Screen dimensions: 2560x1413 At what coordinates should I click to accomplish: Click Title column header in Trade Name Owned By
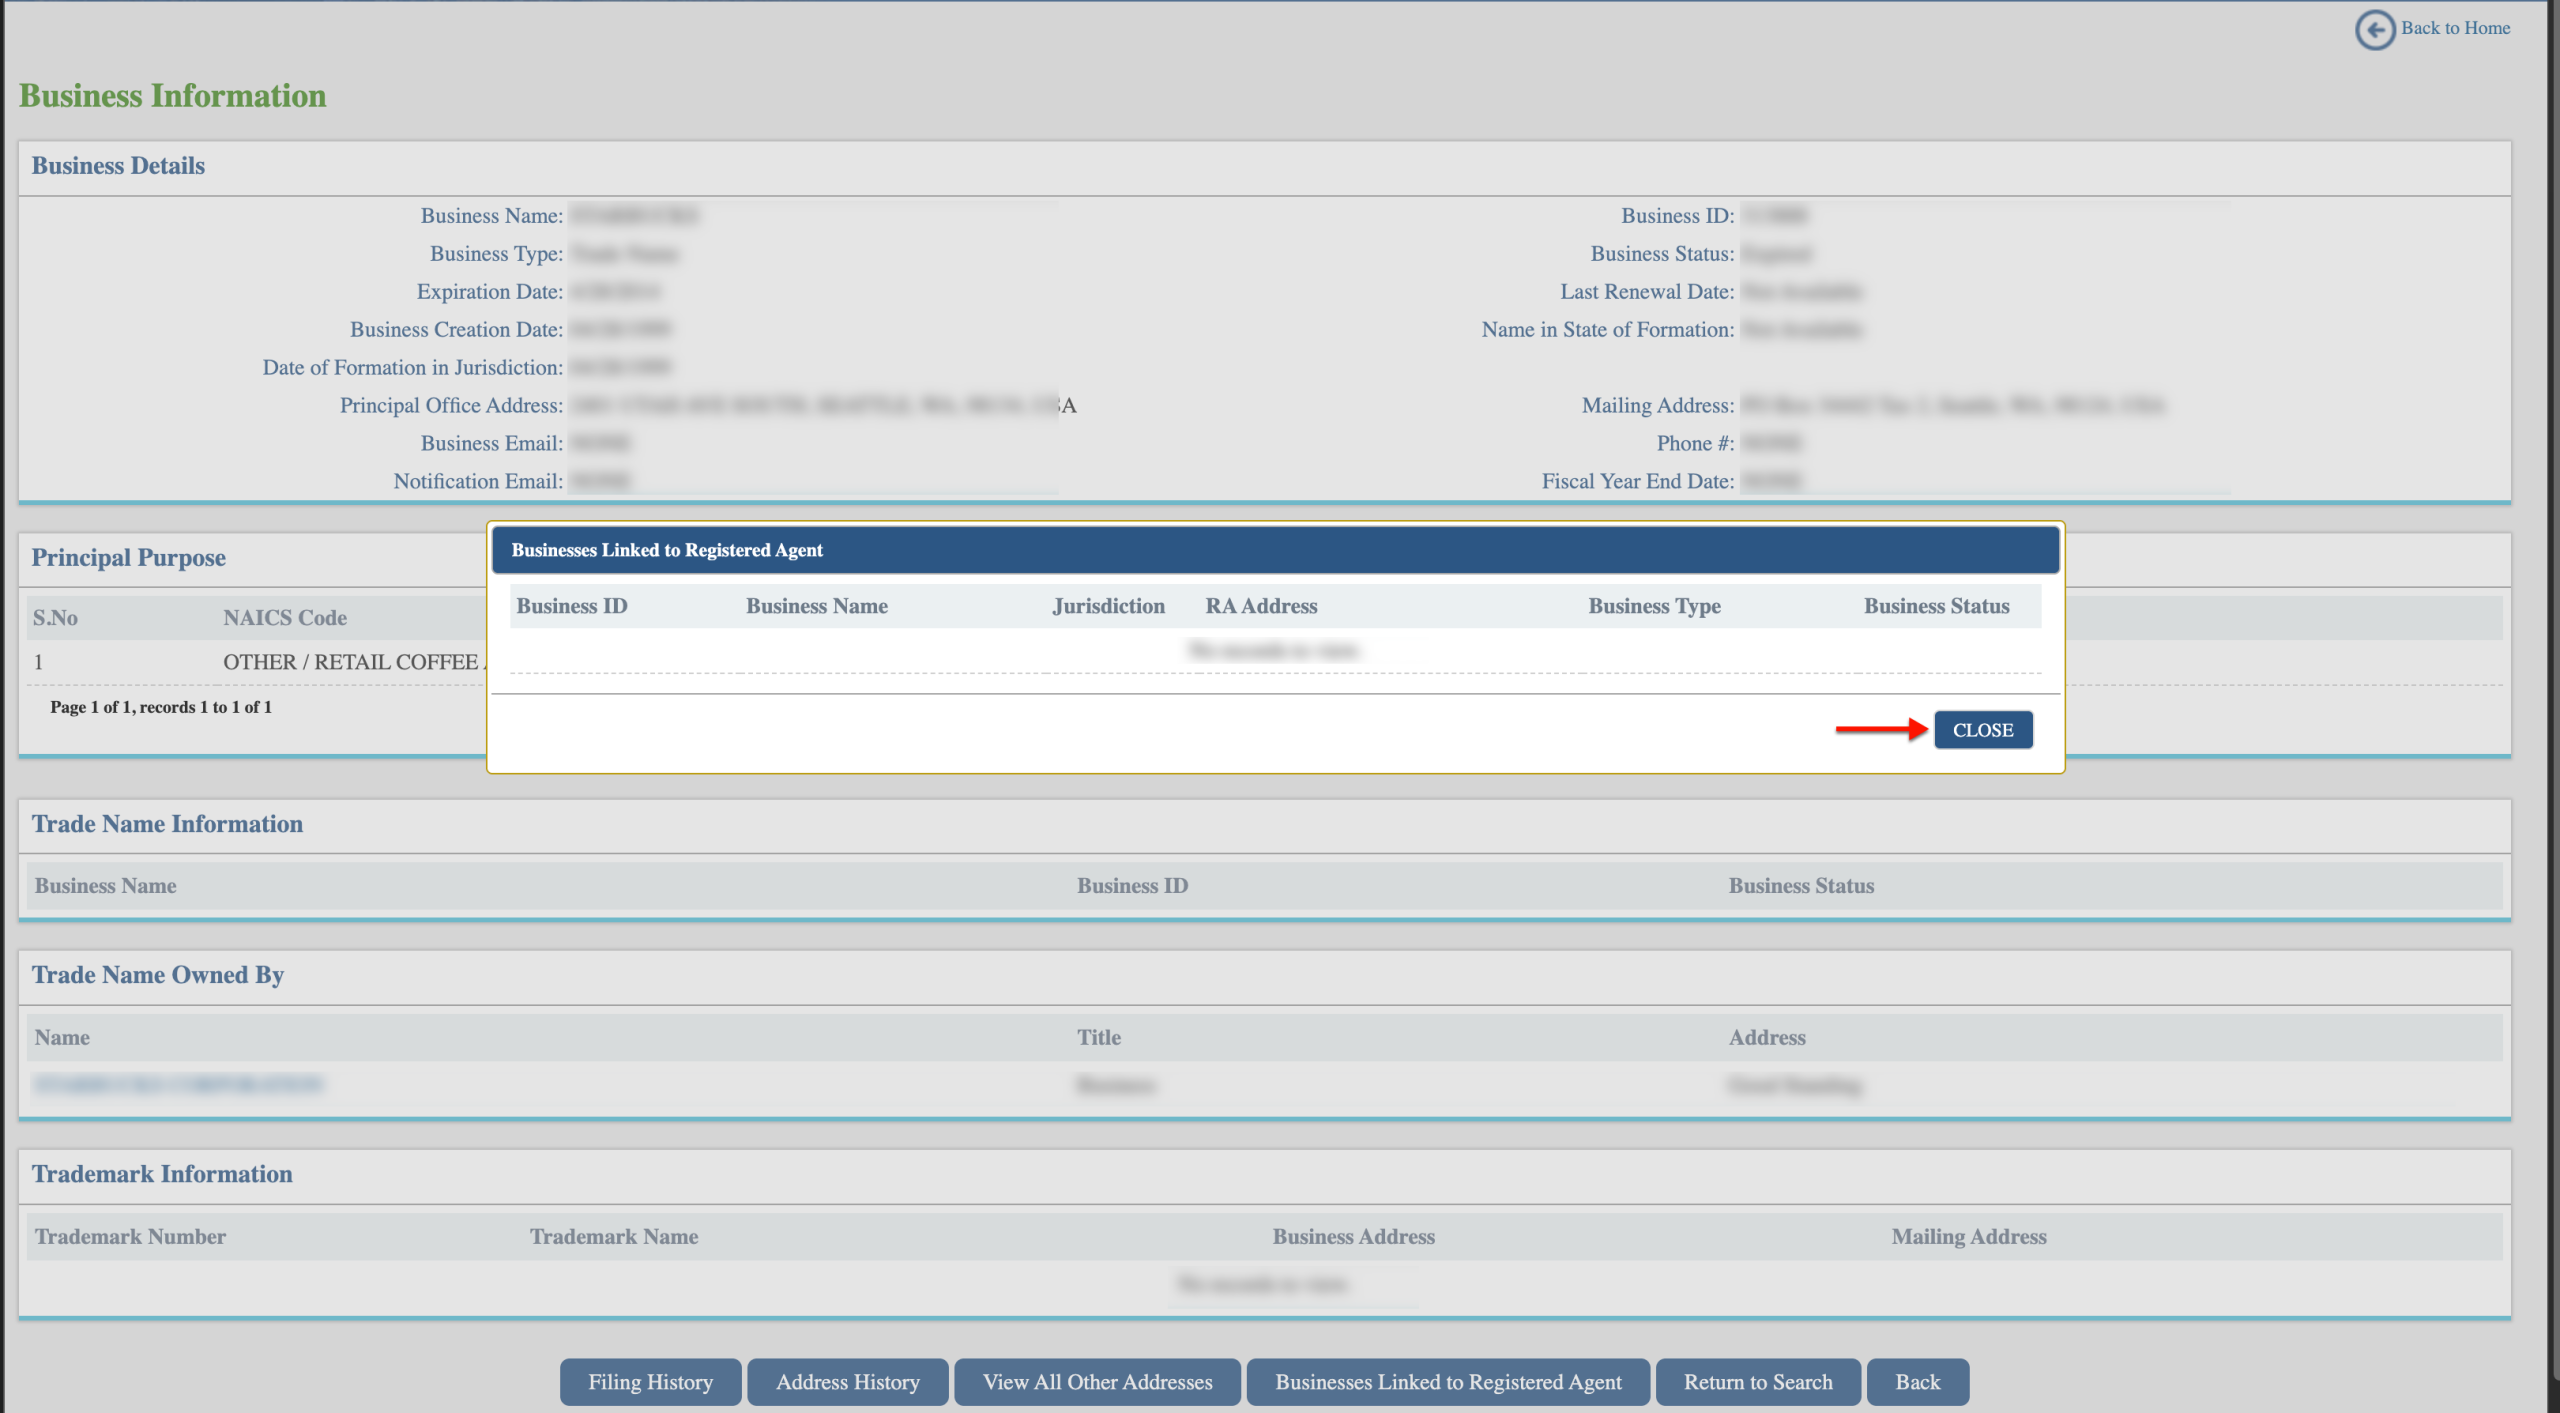tap(1099, 1038)
